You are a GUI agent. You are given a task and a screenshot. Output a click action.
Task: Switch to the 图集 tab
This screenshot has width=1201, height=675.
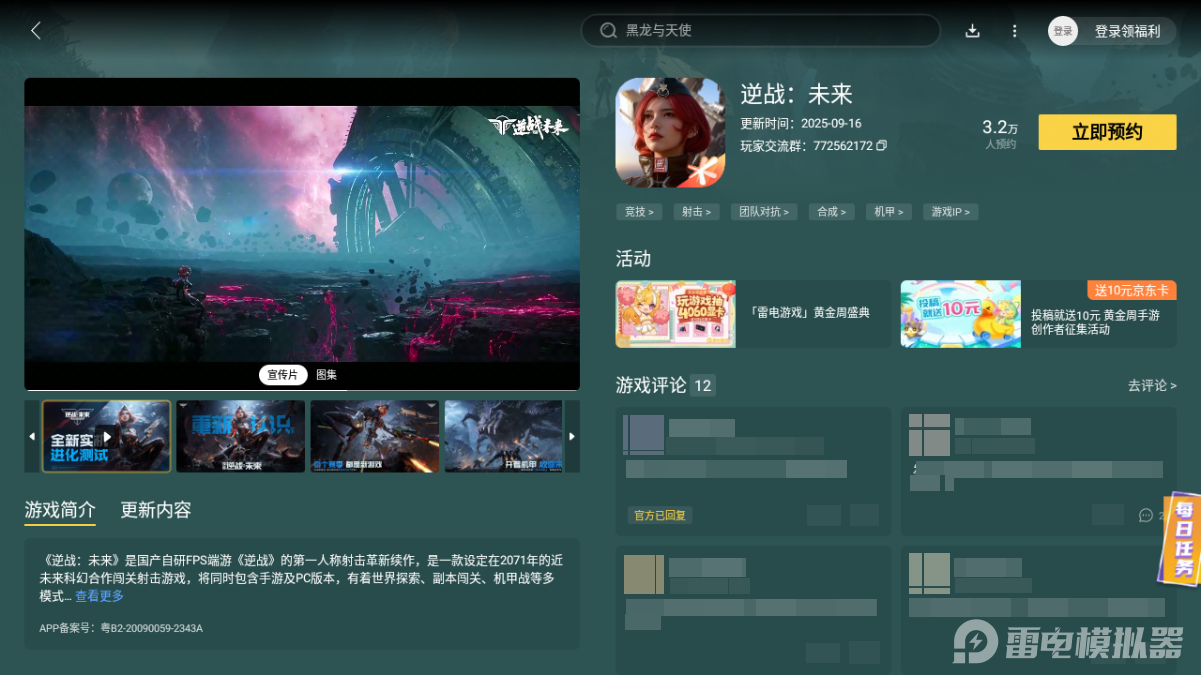(x=327, y=374)
